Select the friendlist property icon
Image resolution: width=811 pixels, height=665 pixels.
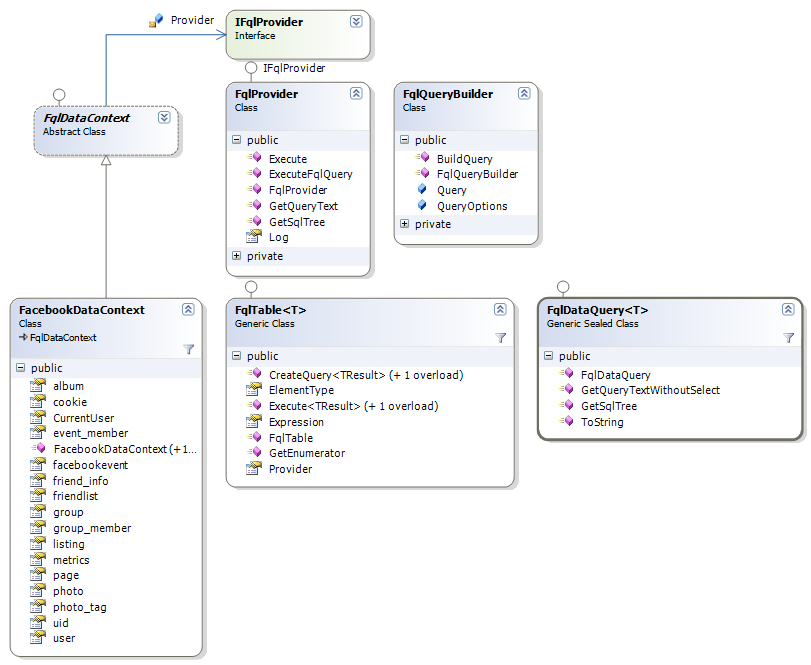tap(38, 495)
